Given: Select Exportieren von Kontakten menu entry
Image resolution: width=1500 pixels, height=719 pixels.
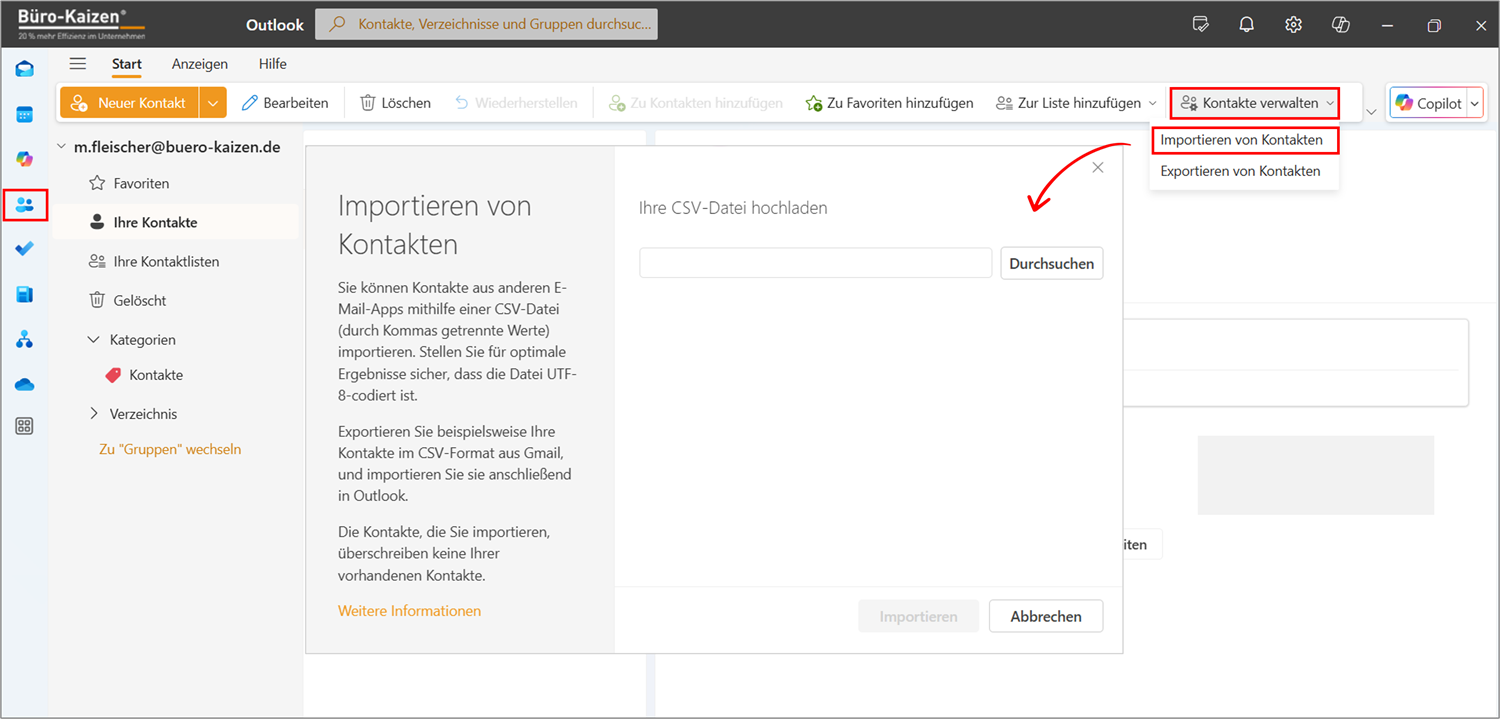Looking at the screenshot, I should pos(1240,171).
